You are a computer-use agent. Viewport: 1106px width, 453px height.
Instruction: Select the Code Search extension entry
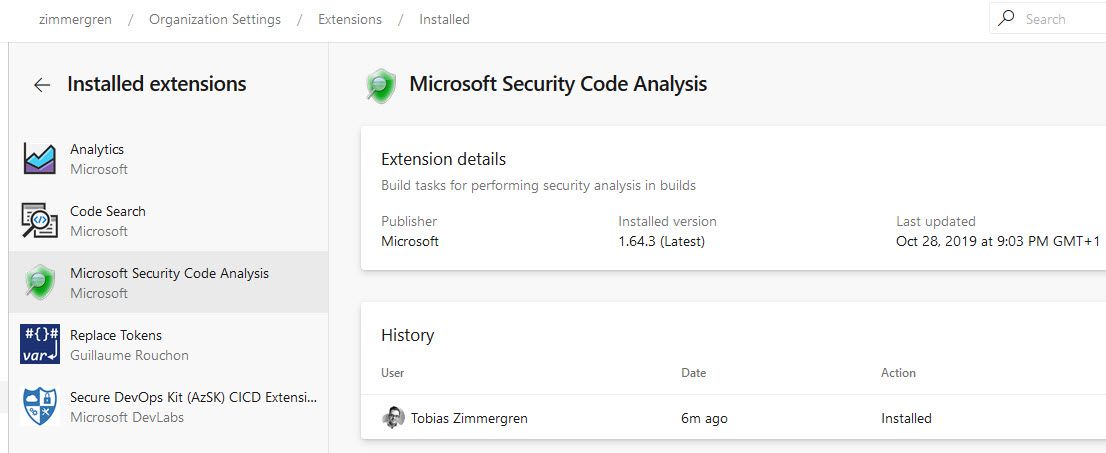click(x=108, y=212)
